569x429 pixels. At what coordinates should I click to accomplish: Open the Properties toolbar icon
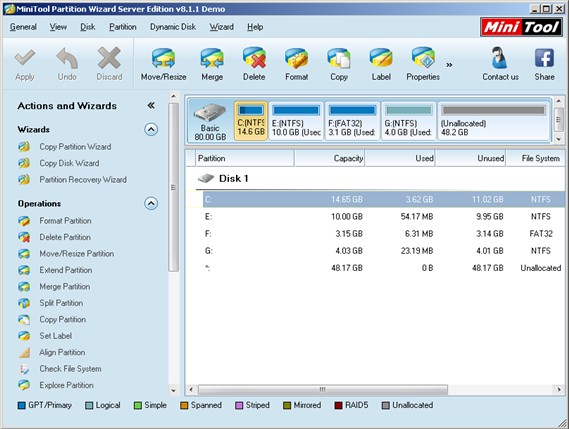(x=423, y=58)
